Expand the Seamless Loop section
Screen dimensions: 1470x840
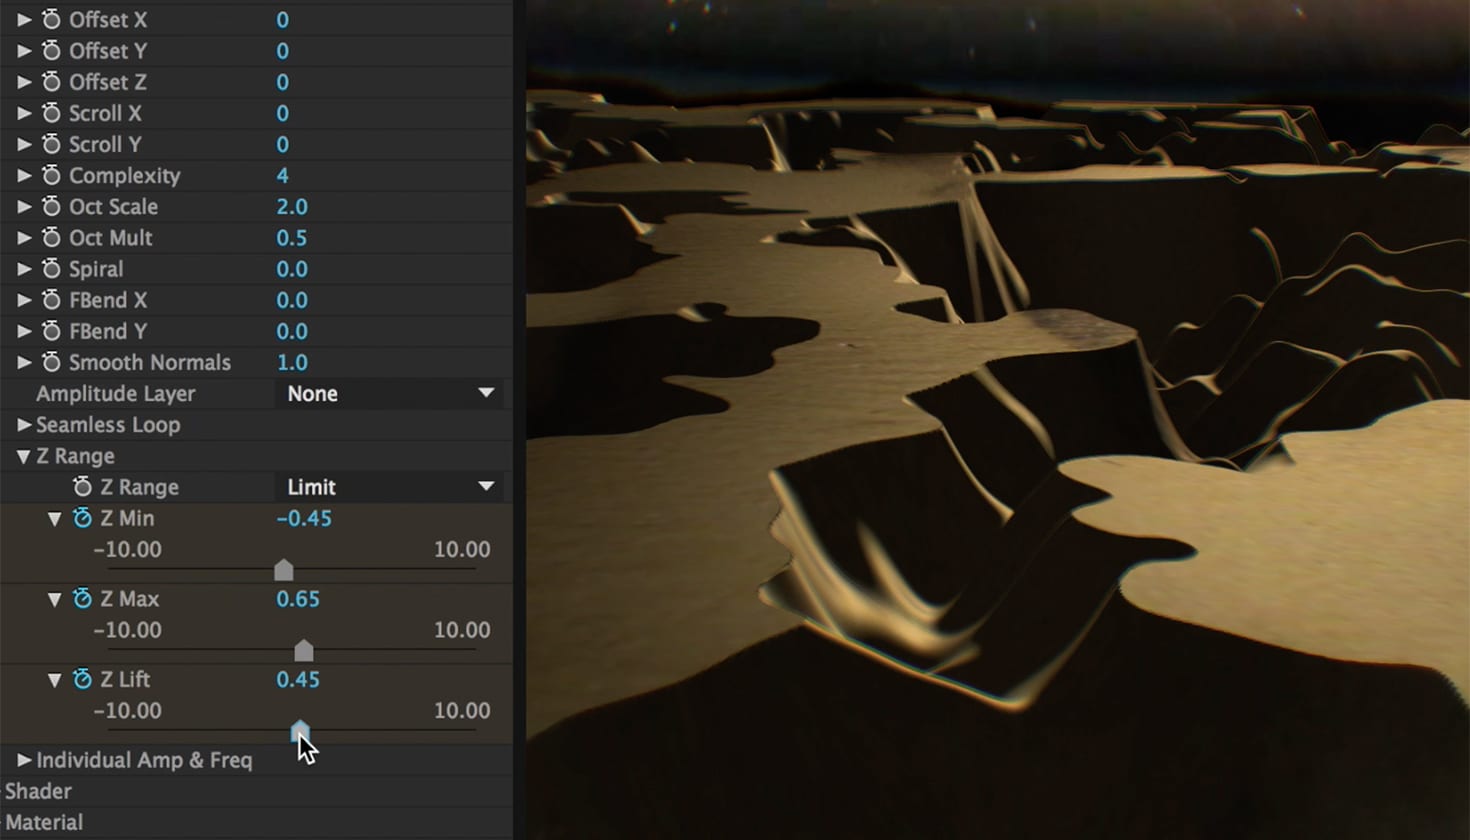point(24,425)
